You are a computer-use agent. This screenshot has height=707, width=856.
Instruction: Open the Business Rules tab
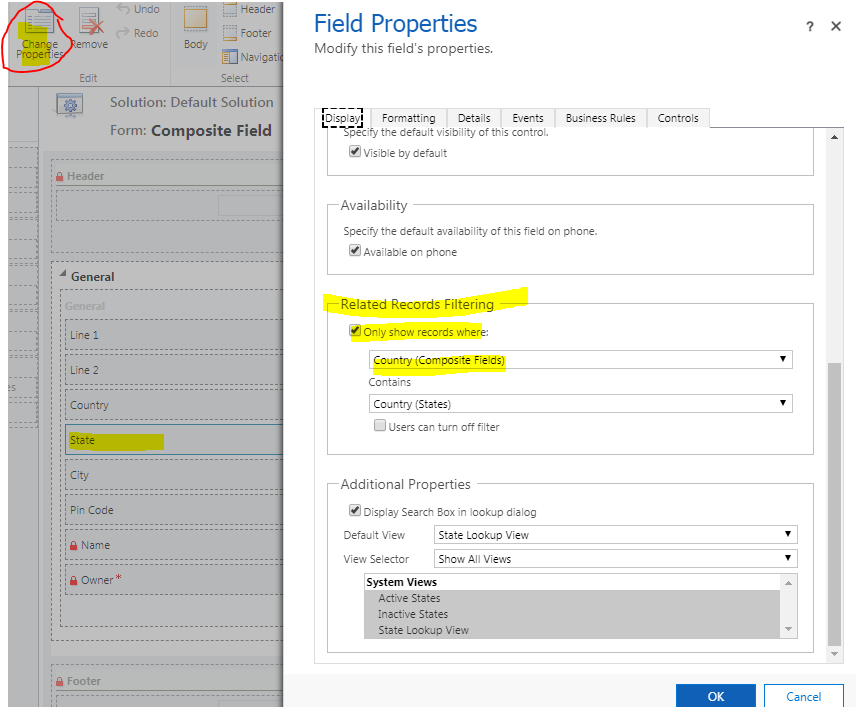click(600, 118)
